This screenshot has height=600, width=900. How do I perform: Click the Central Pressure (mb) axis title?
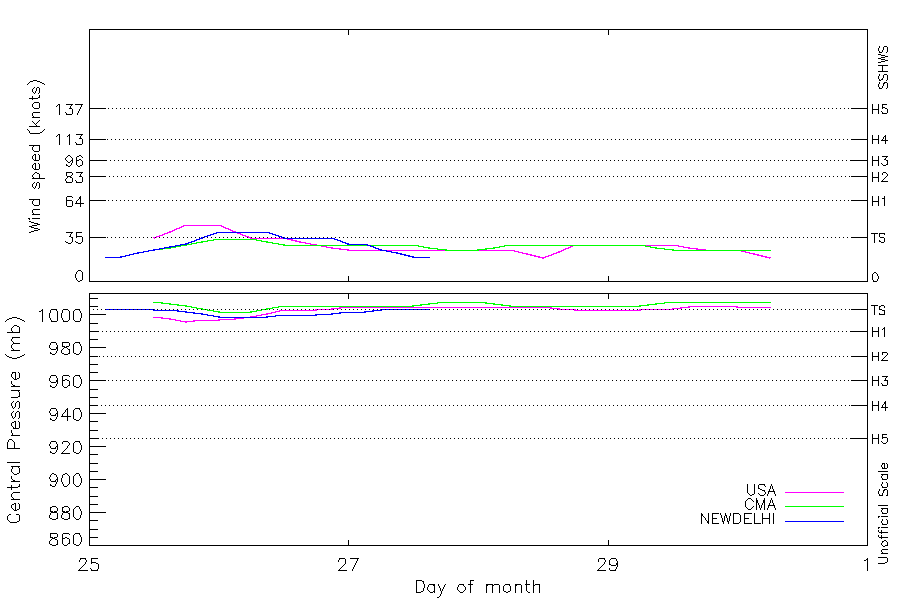point(14,420)
